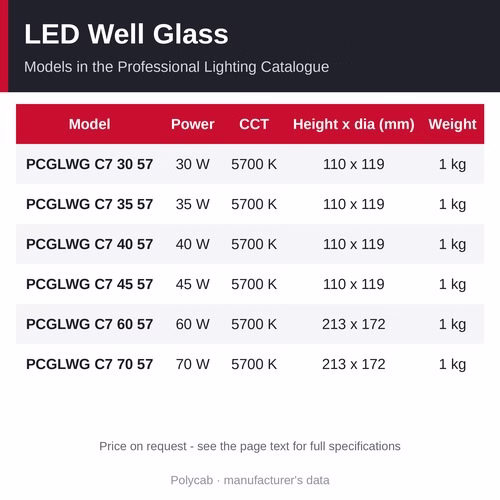Click the LED Well Glass title
Image resolution: width=500 pixels, height=500 pixels.
click(x=126, y=34)
